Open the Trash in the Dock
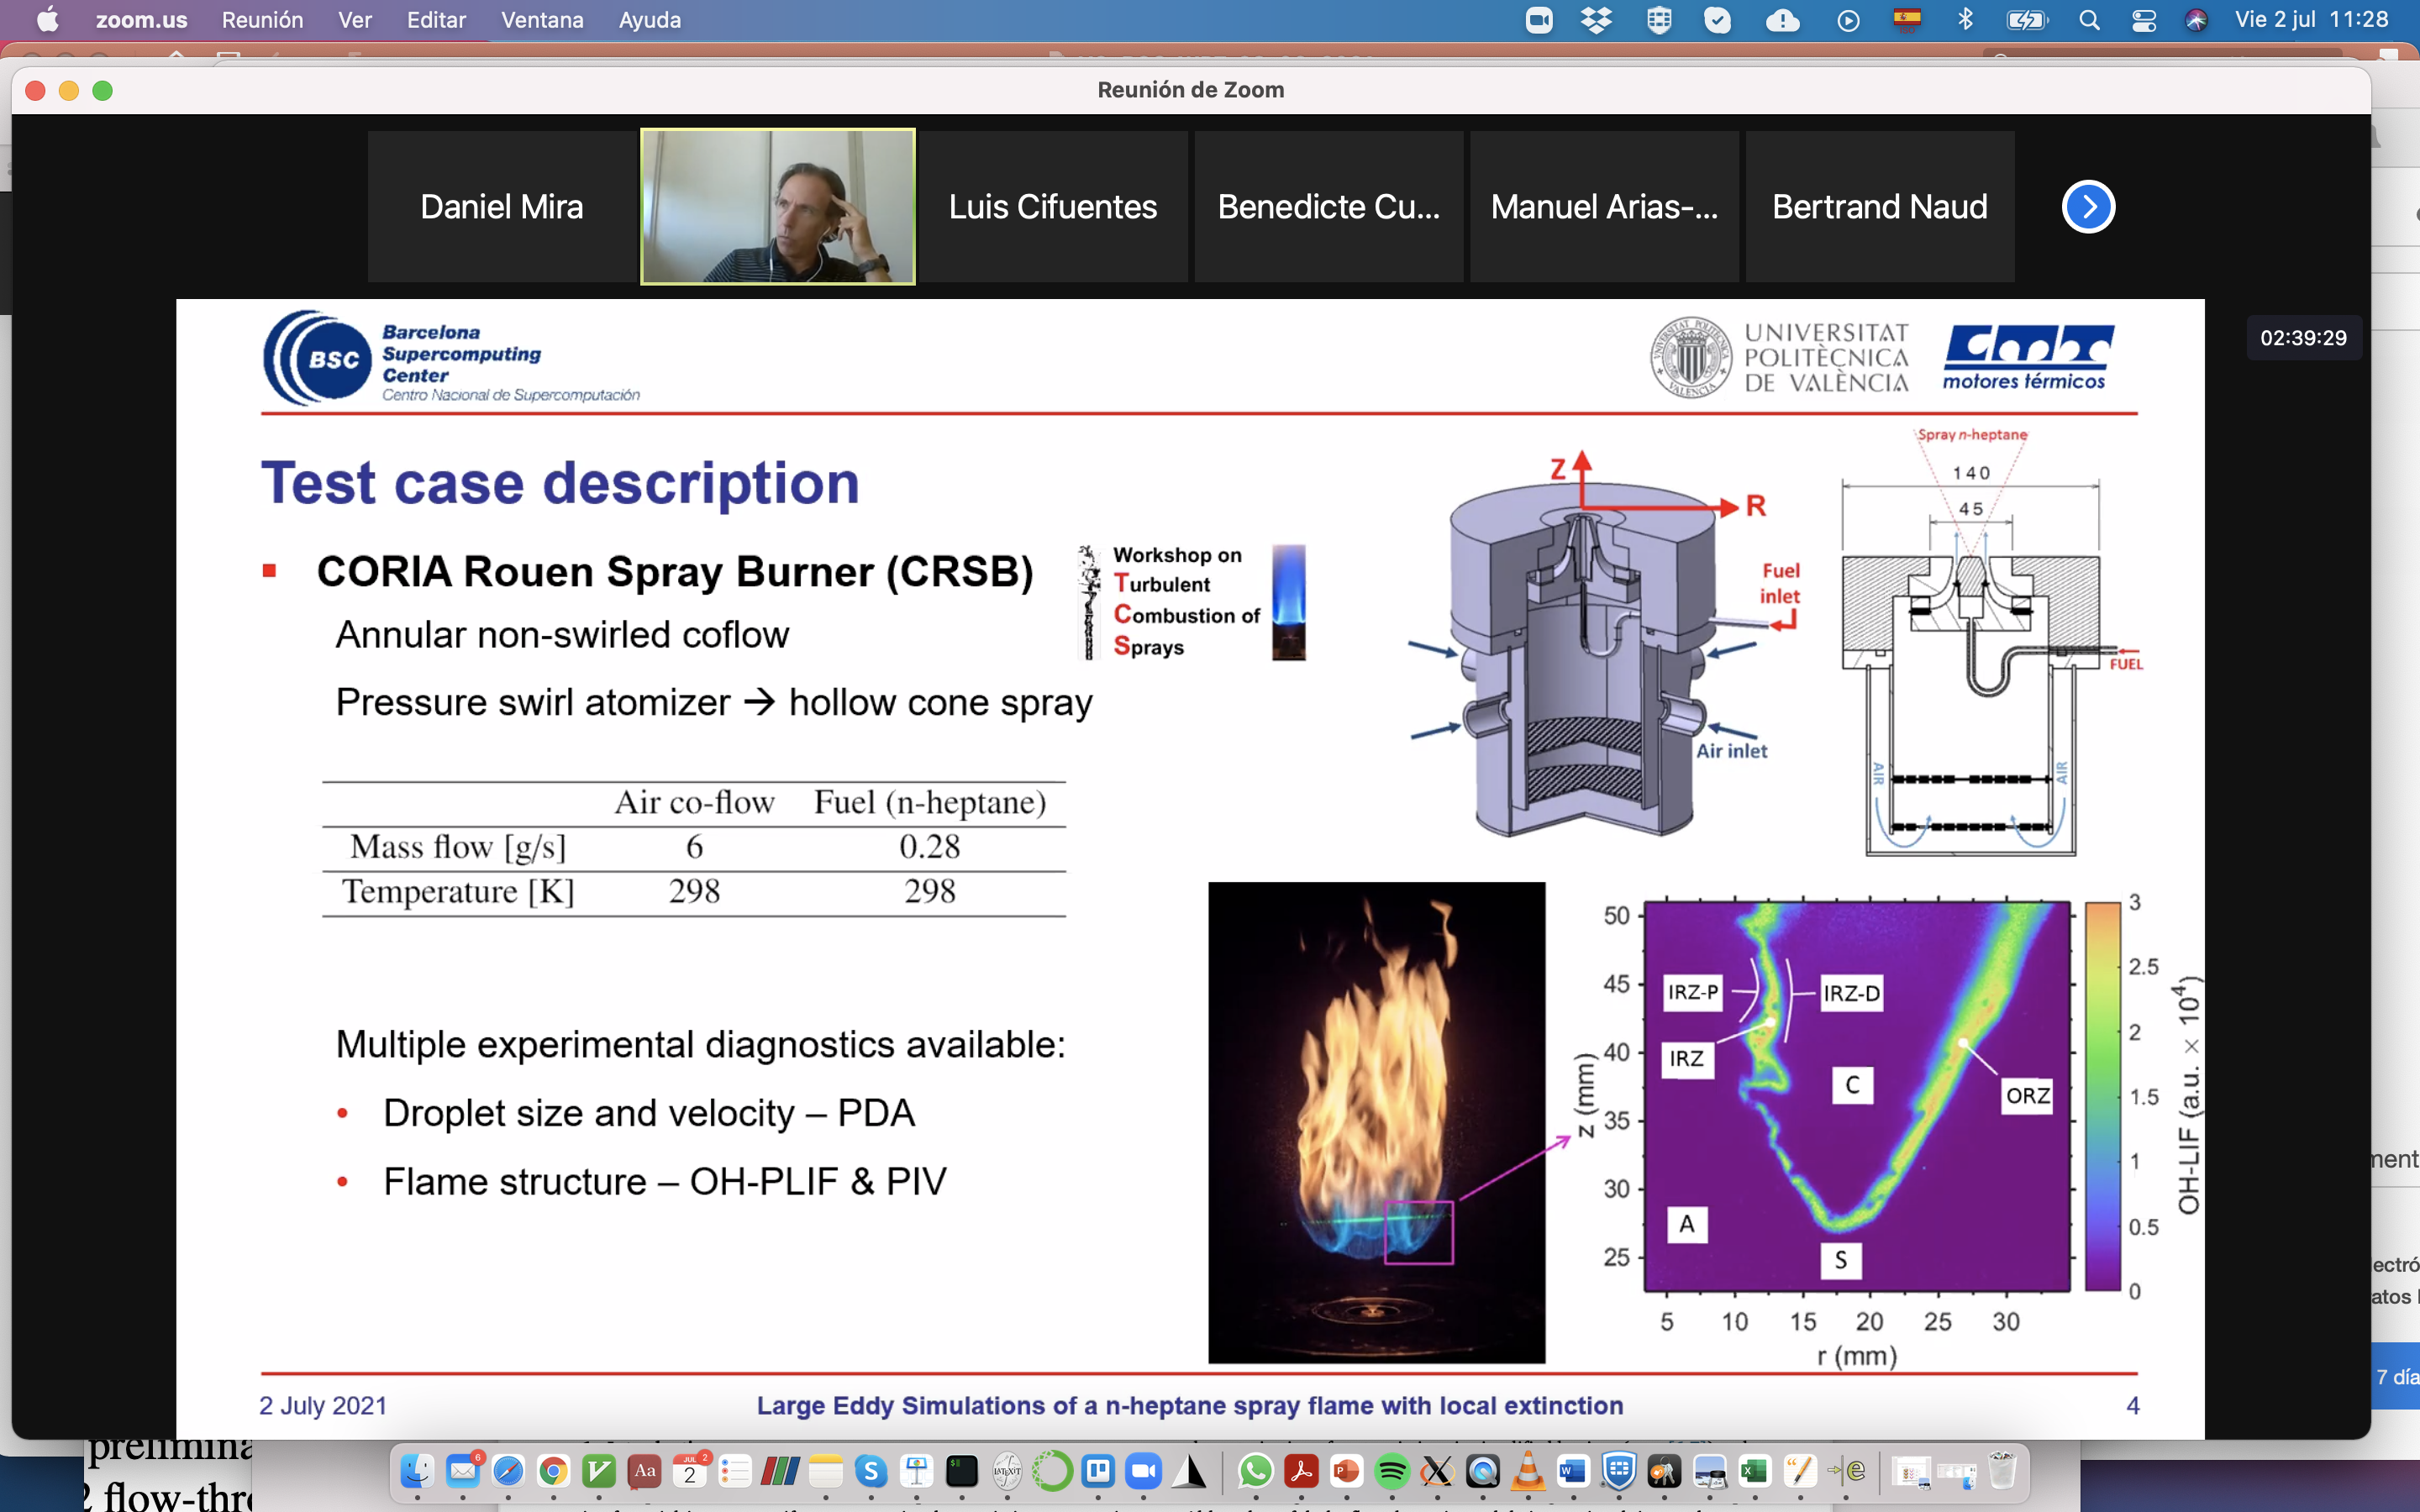The width and height of the screenshot is (2420, 1512). point(2003,1471)
